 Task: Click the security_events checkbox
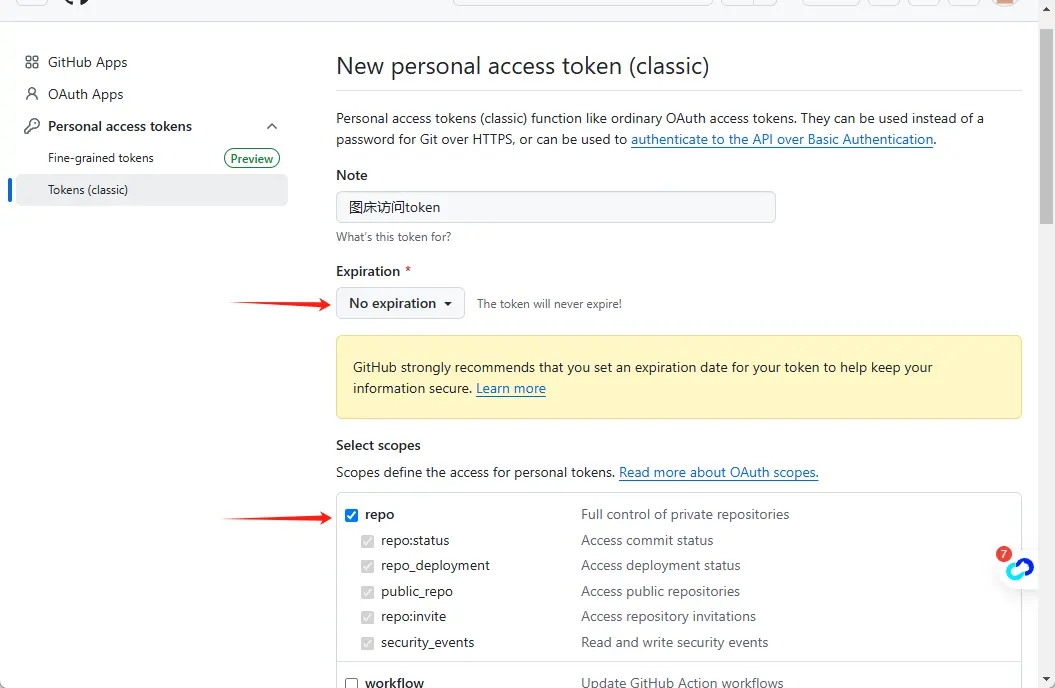[367, 643]
